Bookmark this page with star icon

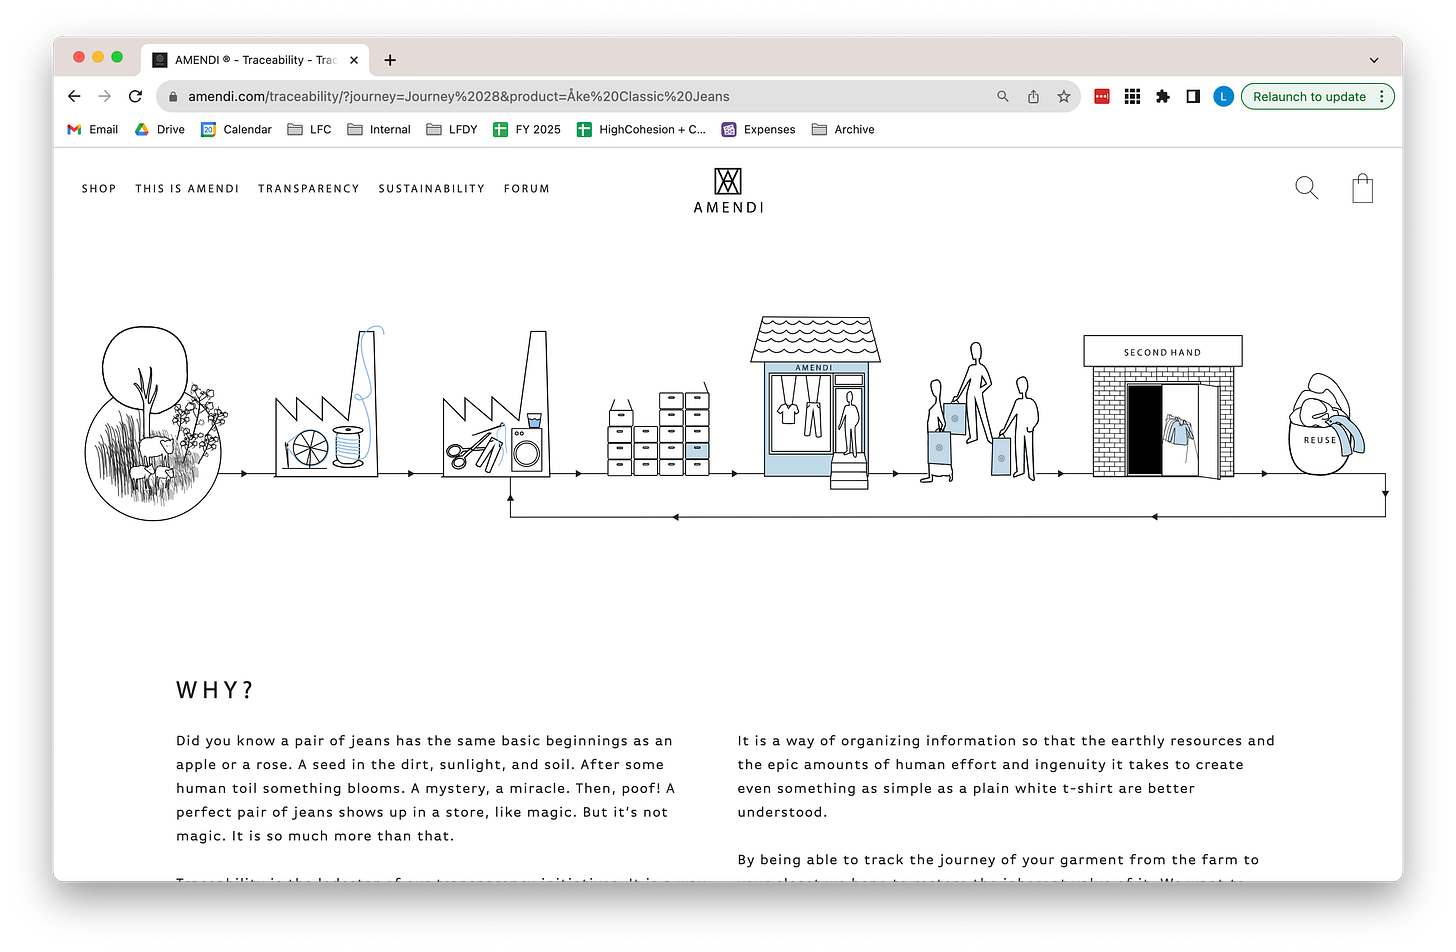click(x=1064, y=96)
